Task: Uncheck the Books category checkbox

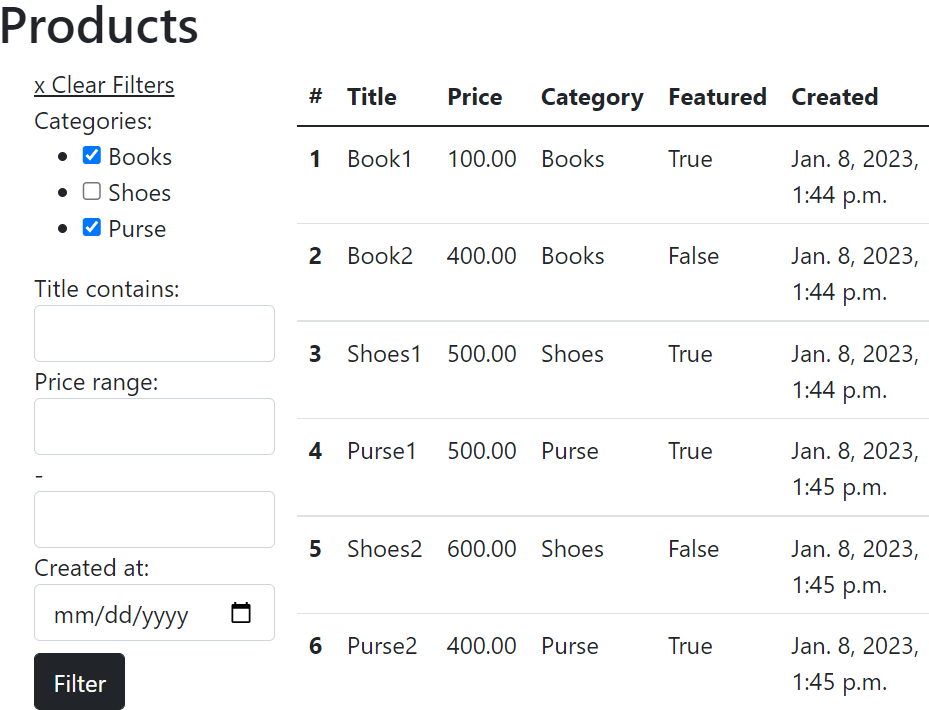Action: coord(92,156)
